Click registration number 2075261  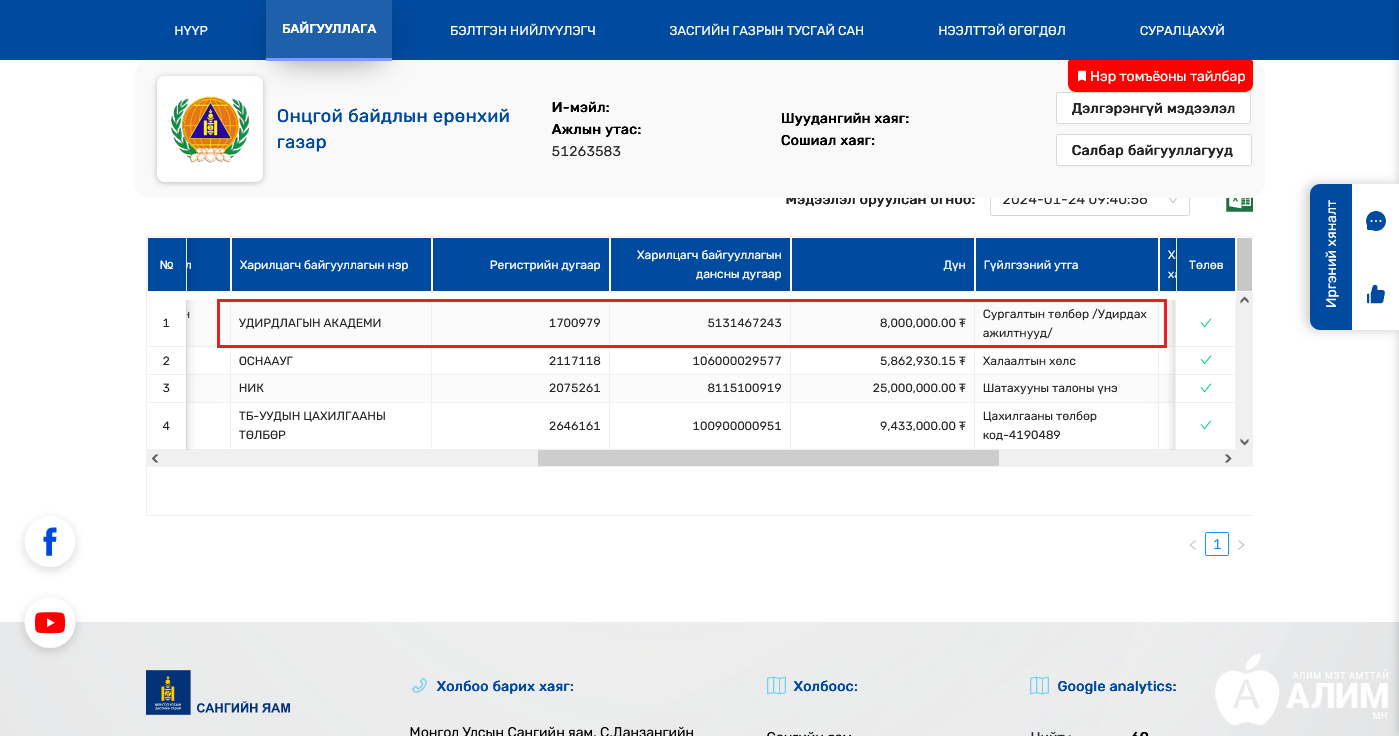(x=574, y=388)
